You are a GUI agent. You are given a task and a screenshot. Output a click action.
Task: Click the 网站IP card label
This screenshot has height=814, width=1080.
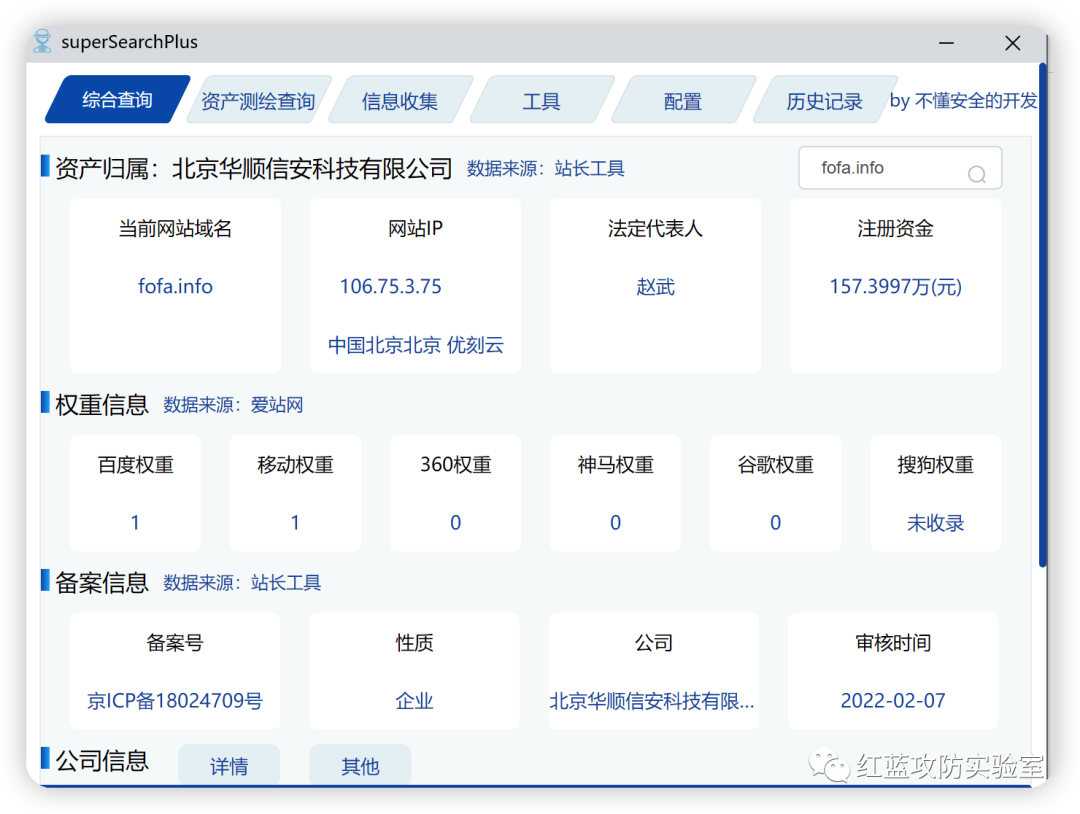415,229
